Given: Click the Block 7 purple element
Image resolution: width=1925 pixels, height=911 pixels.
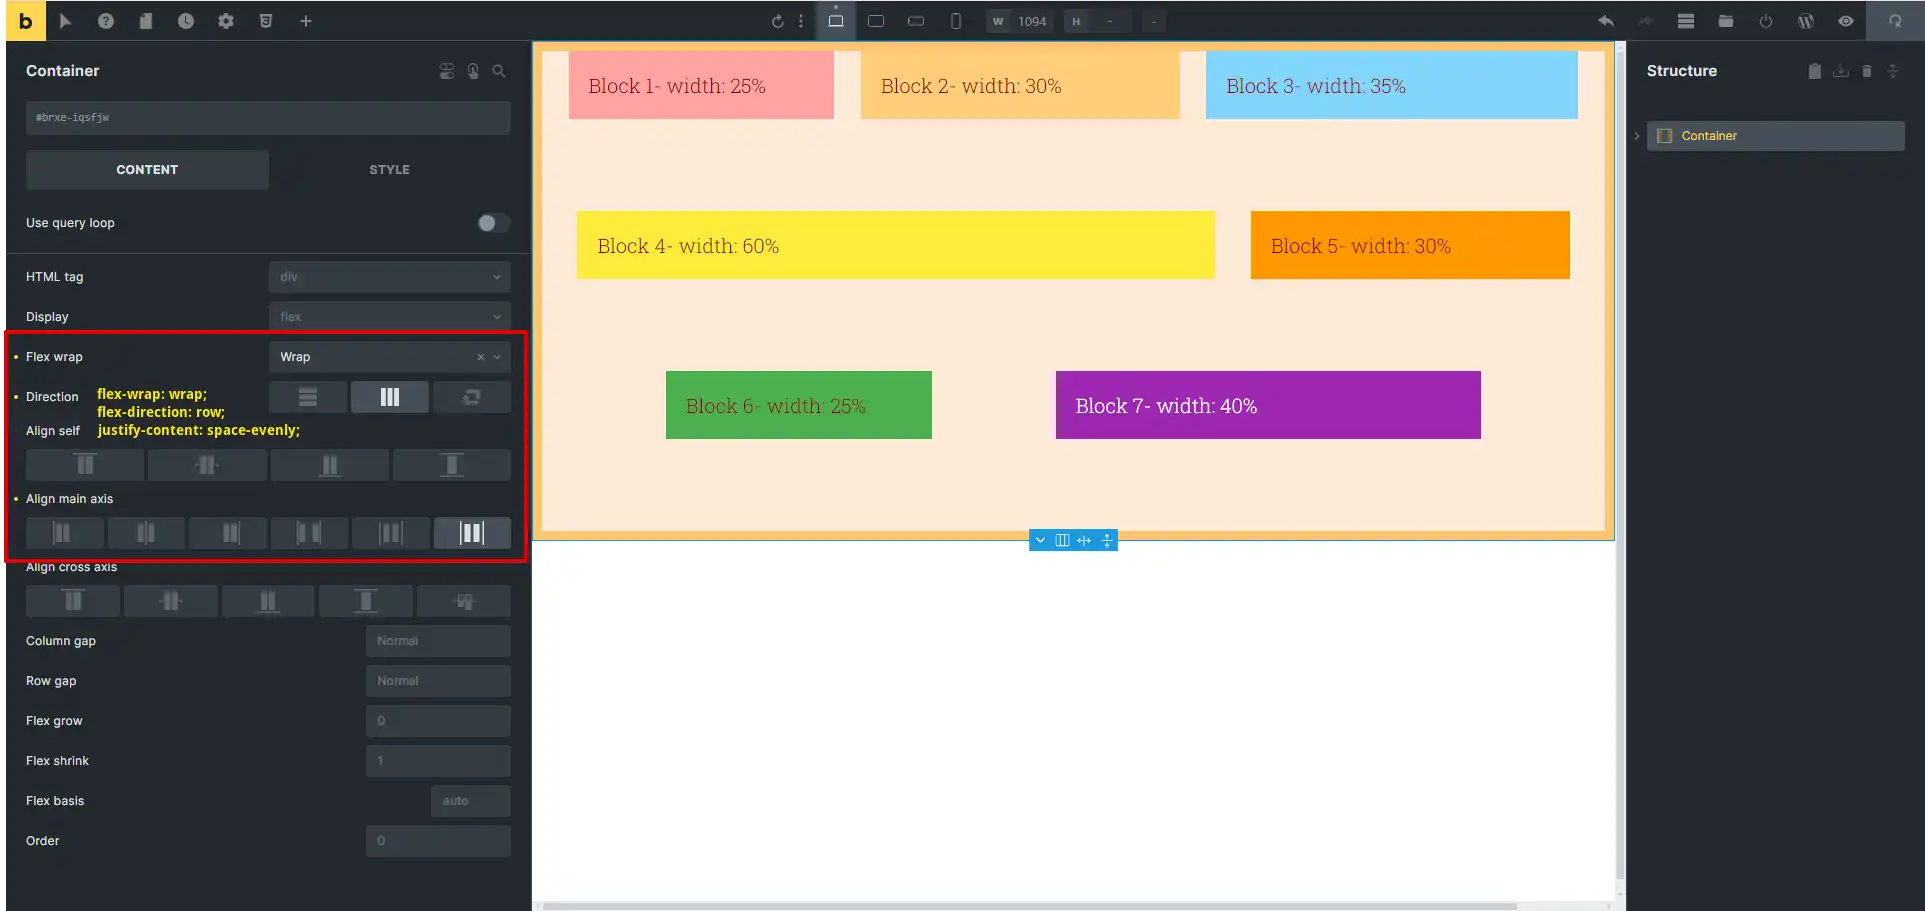Looking at the screenshot, I should (x=1268, y=405).
